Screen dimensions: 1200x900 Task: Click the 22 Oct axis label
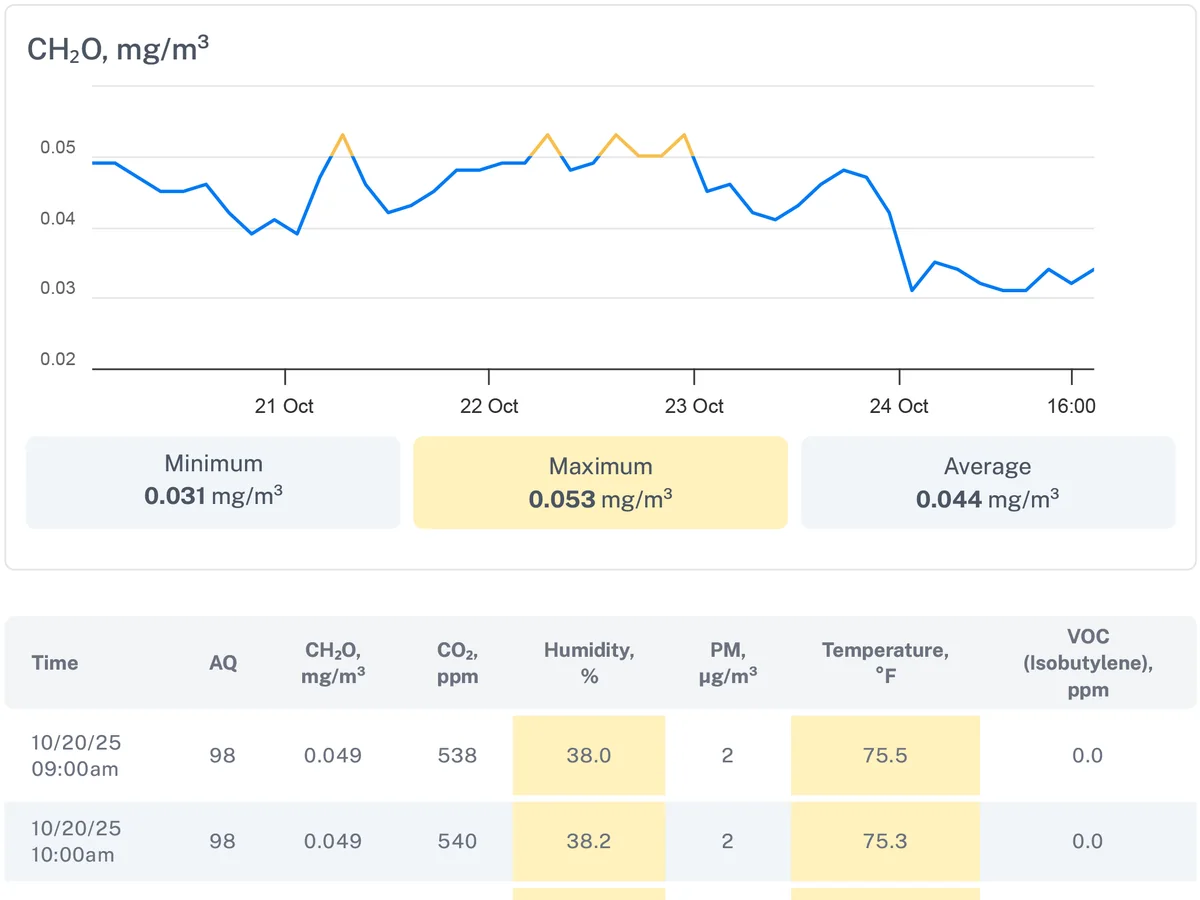[489, 406]
